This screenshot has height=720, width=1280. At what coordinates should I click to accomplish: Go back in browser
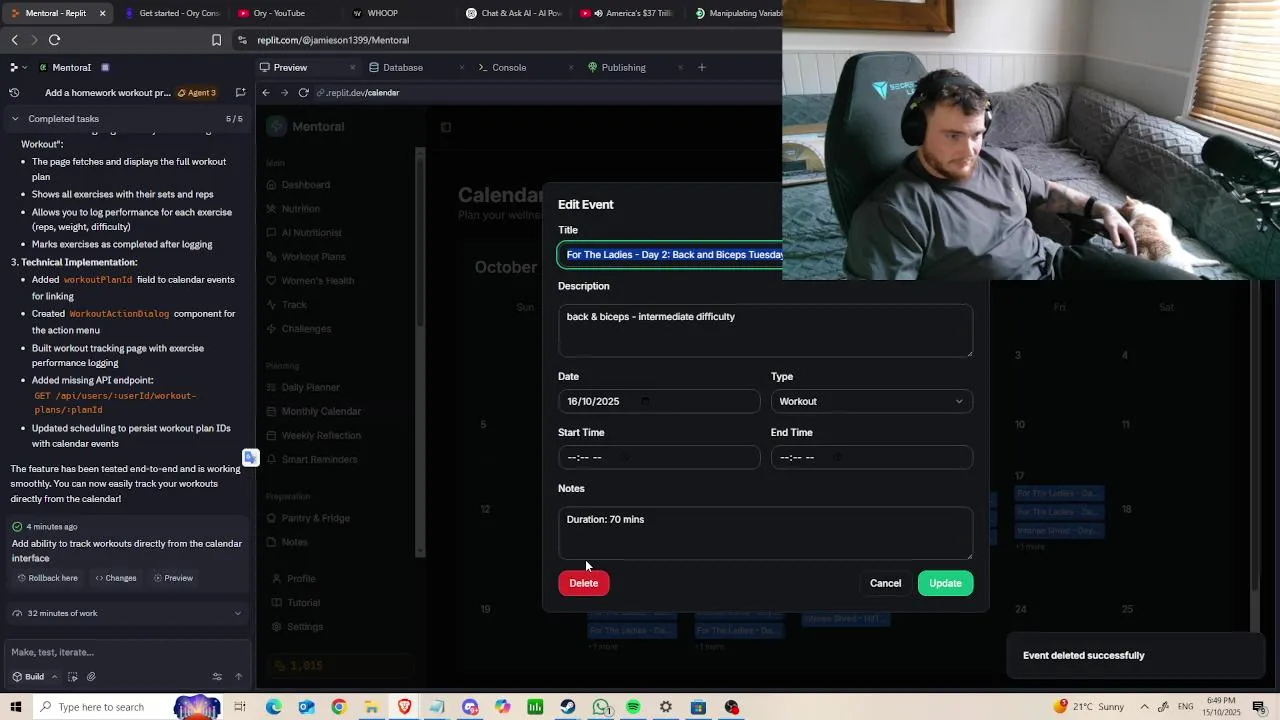tap(14, 40)
